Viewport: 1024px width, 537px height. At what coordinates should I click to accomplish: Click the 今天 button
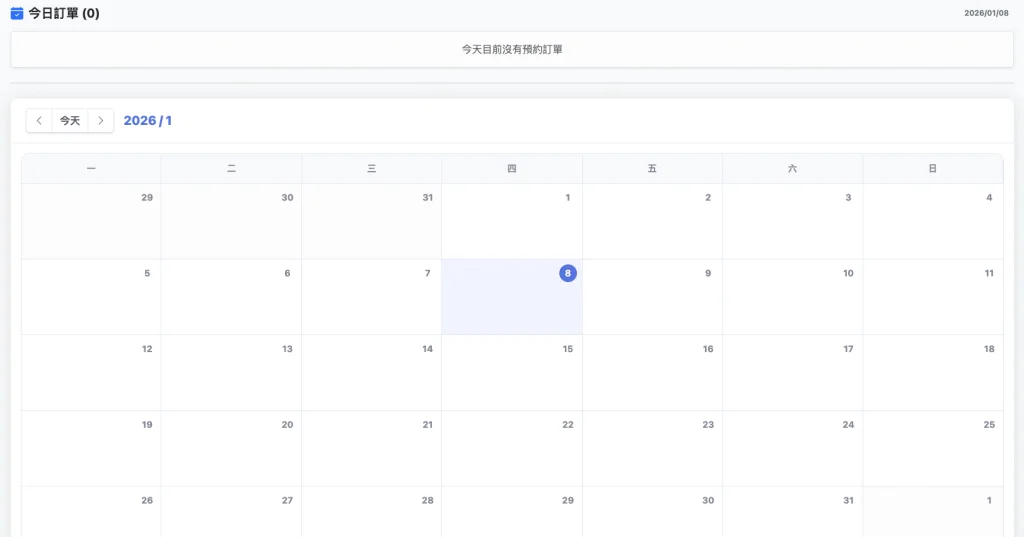[x=70, y=121]
